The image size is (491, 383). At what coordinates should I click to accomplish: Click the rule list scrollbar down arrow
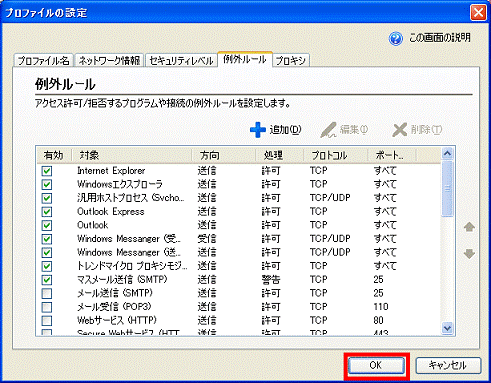(x=447, y=328)
